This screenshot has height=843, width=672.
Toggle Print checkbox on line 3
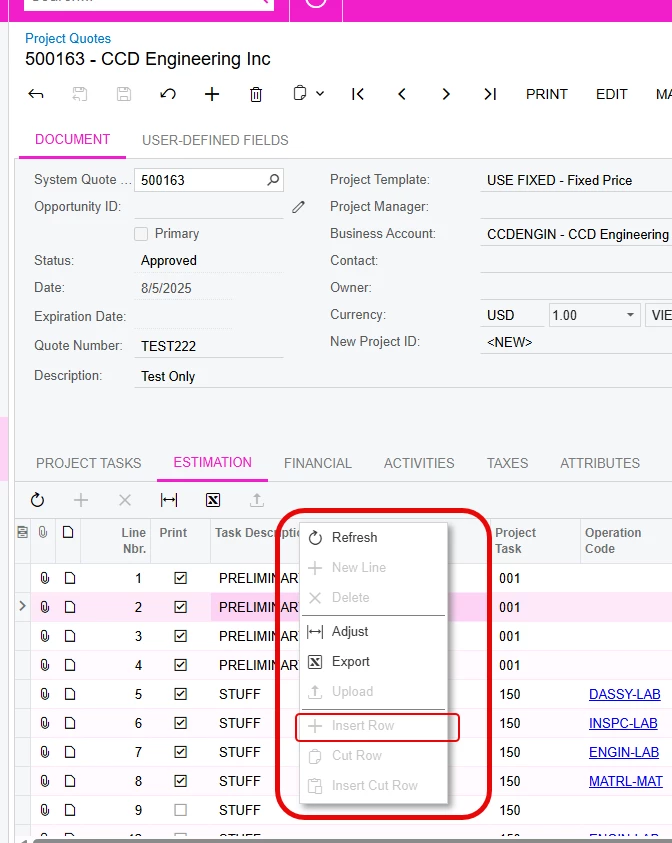181,636
